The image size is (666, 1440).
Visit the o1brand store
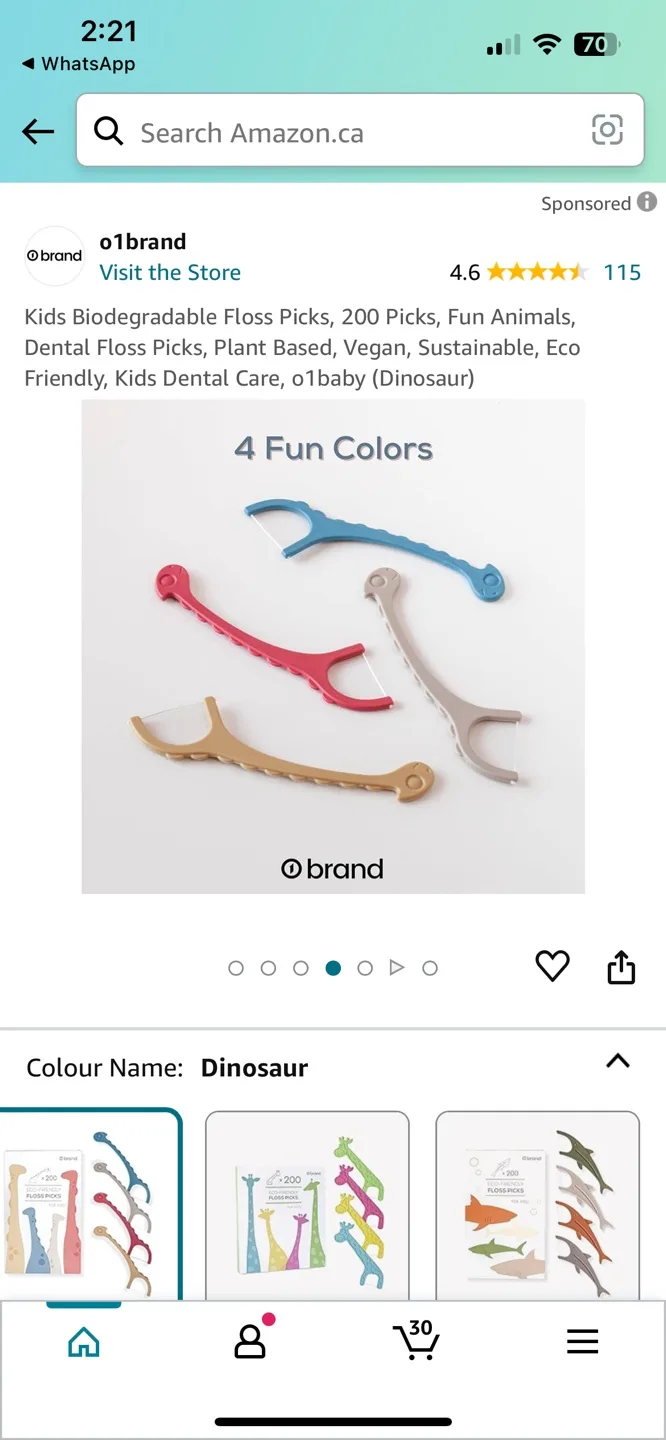(x=170, y=272)
